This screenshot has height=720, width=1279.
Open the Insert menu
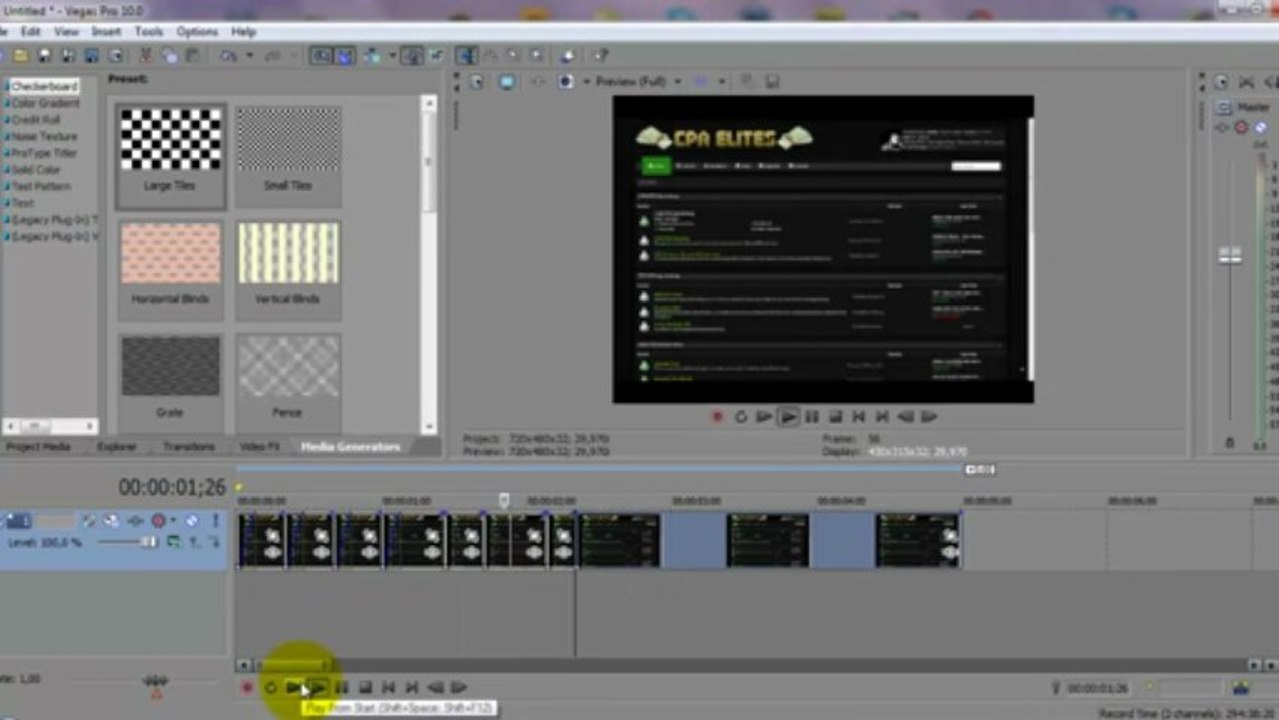(106, 32)
